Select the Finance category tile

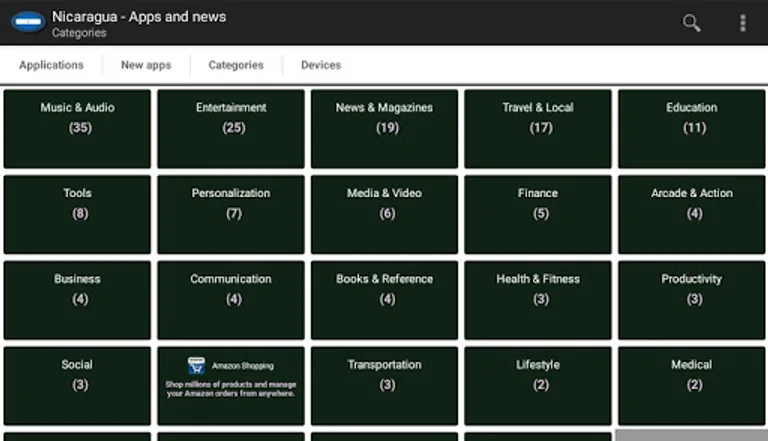tap(538, 215)
